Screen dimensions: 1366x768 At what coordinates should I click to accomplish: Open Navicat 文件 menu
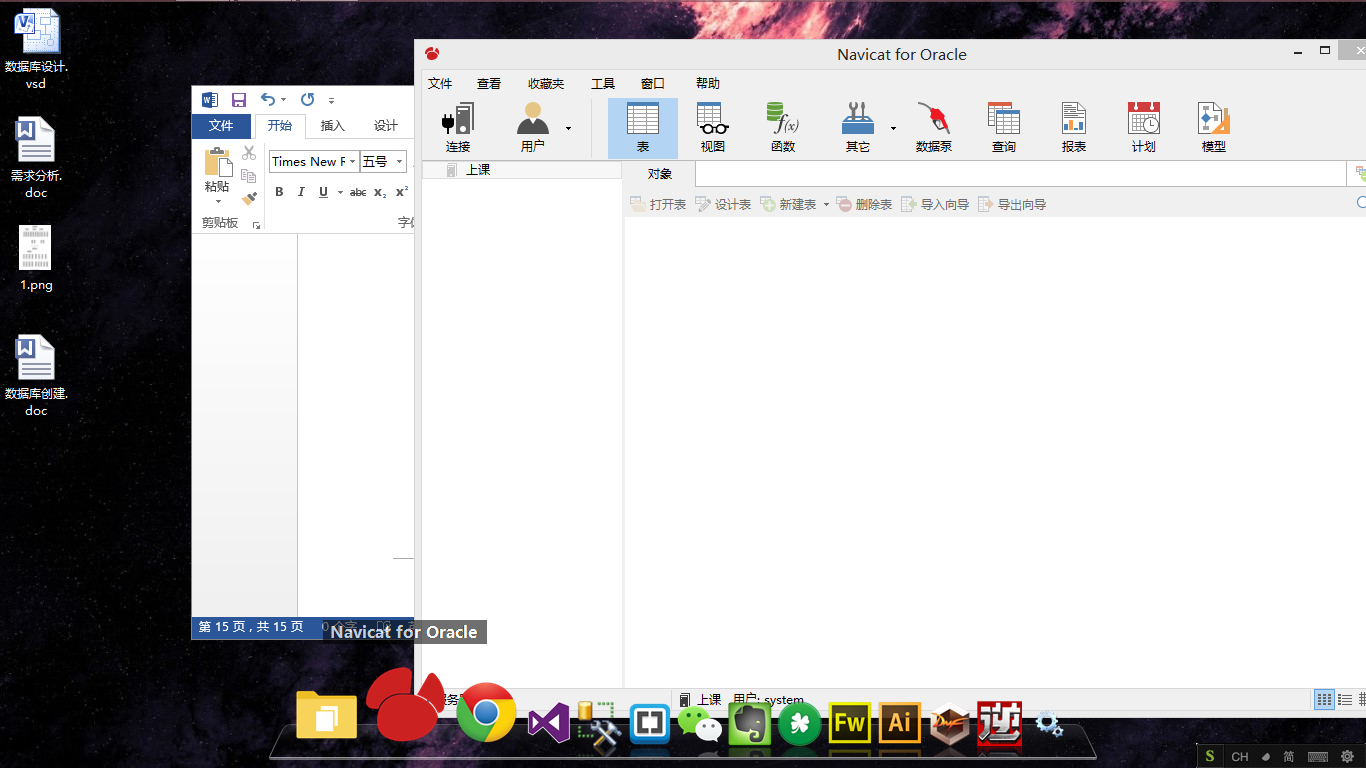coord(440,84)
